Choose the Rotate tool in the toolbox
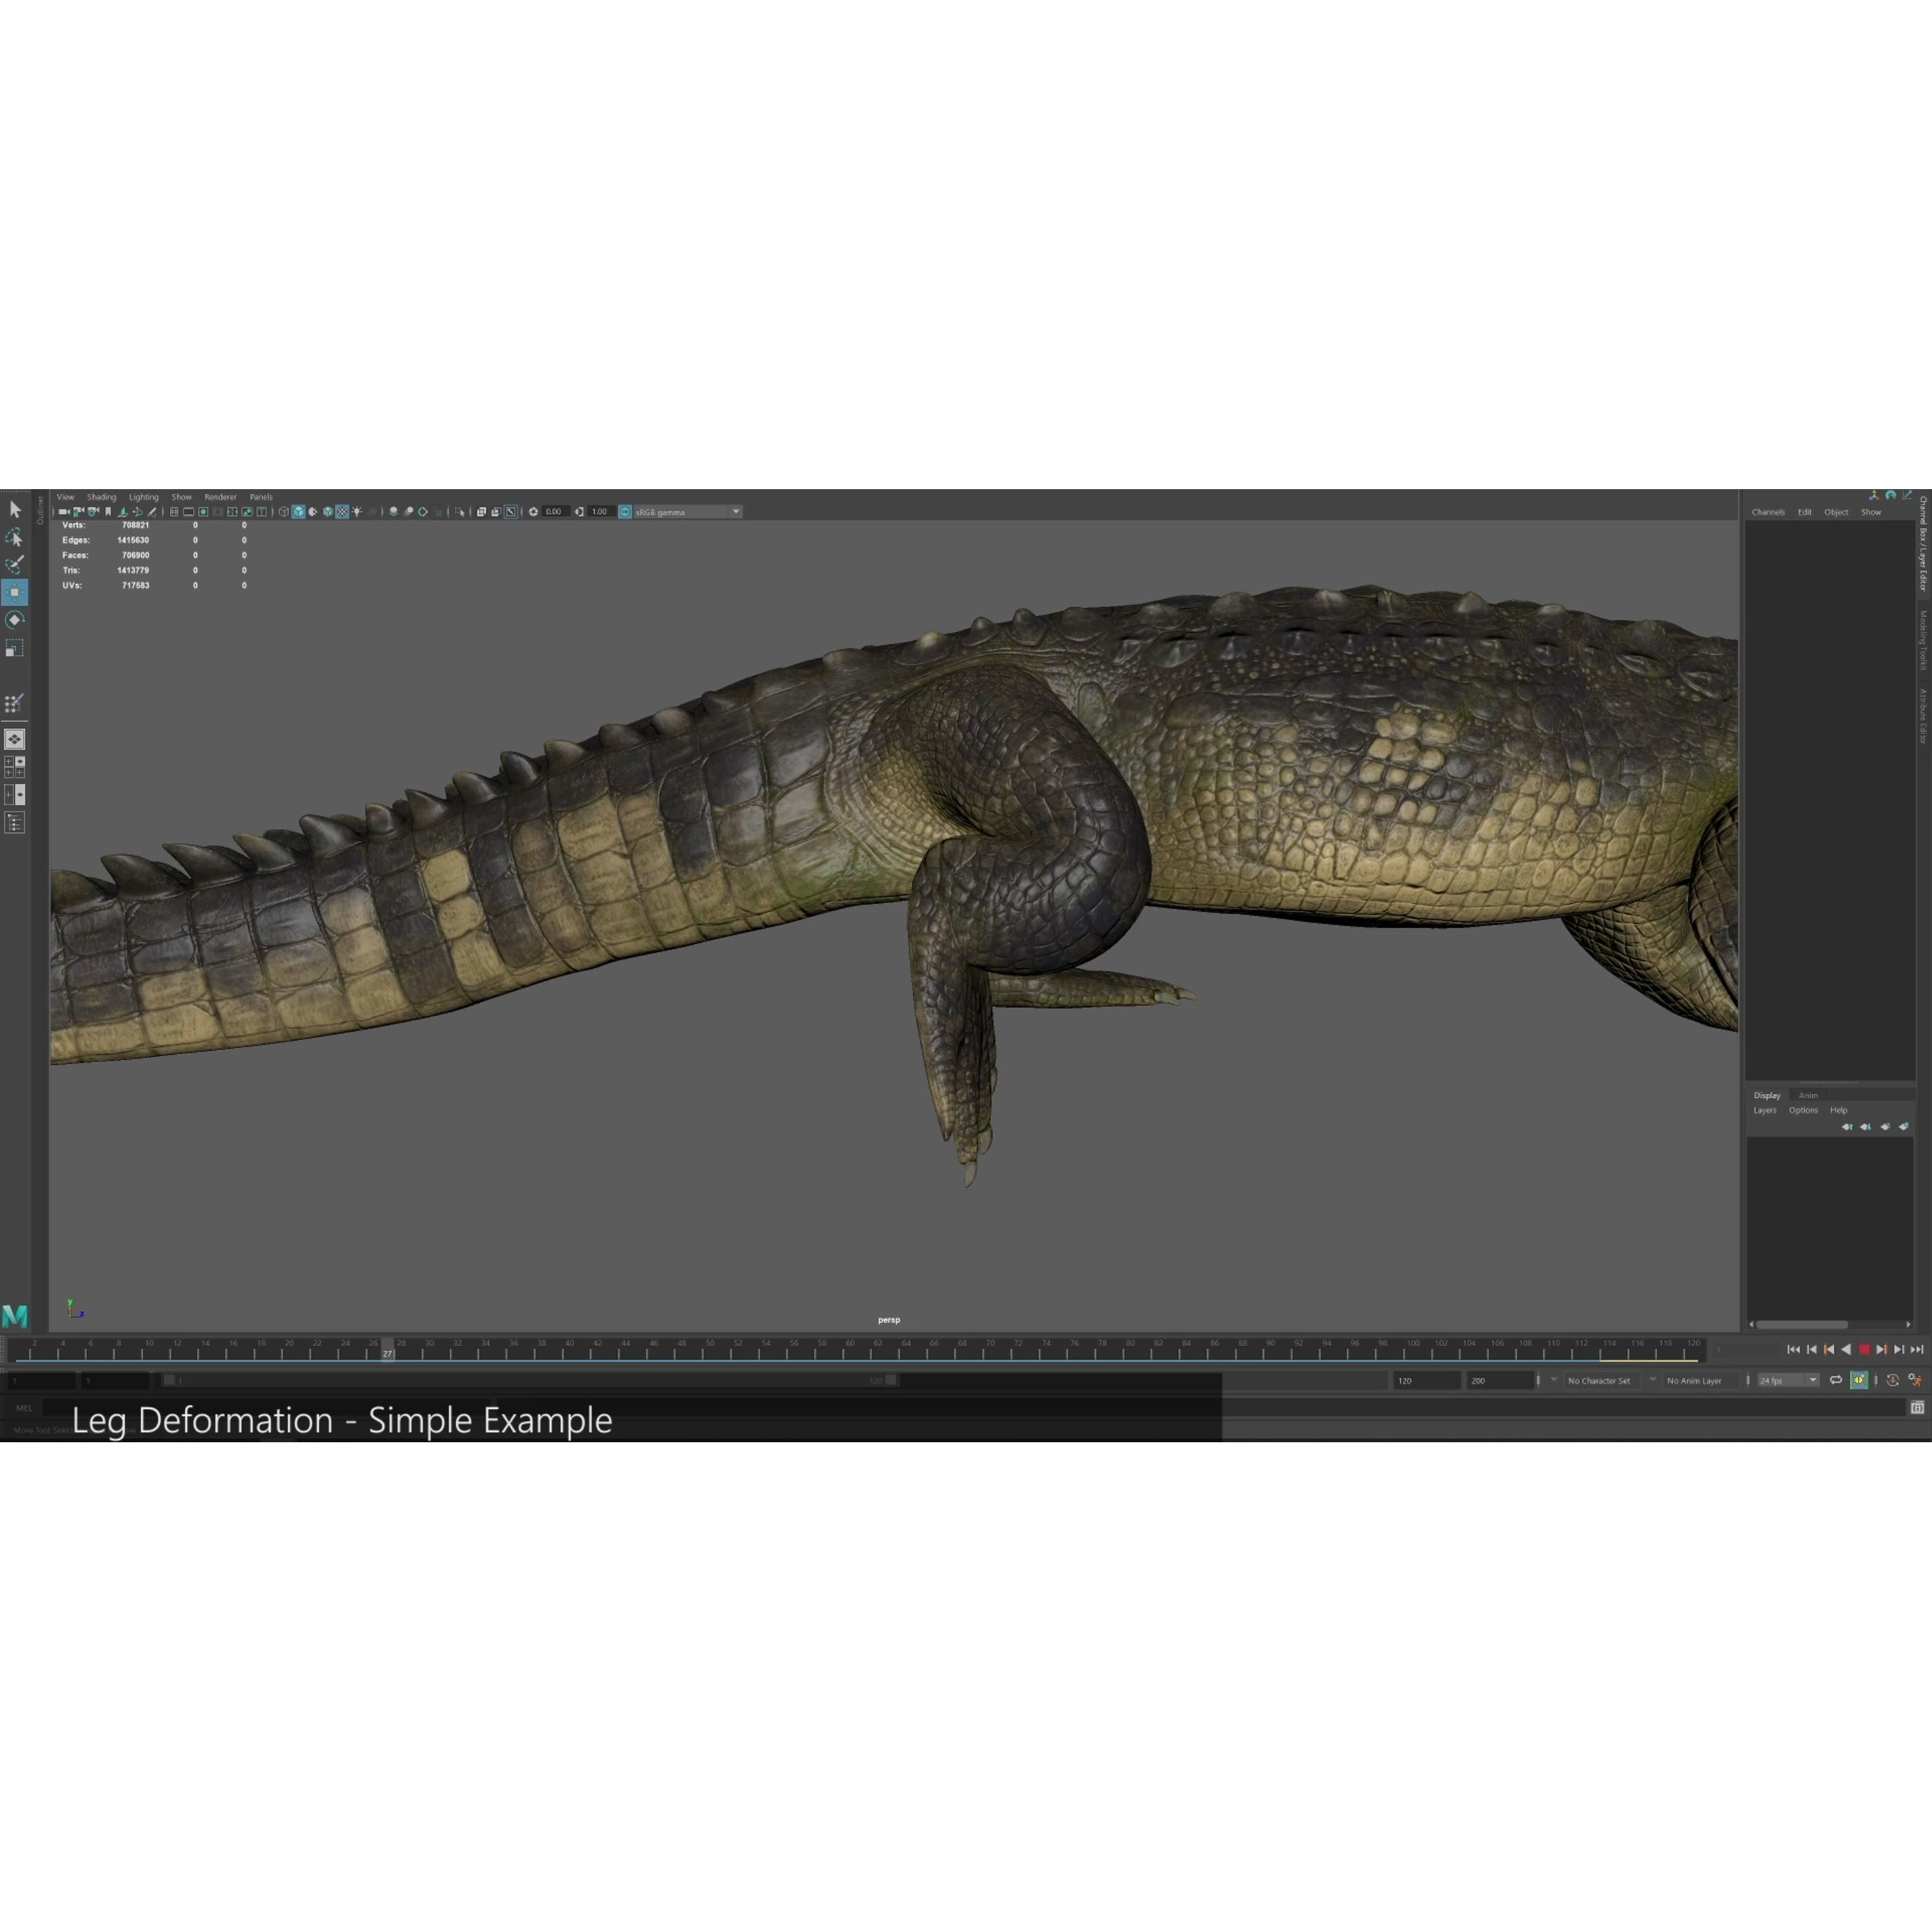This screenshot has width=1932, height=1932. pos(15,620)
